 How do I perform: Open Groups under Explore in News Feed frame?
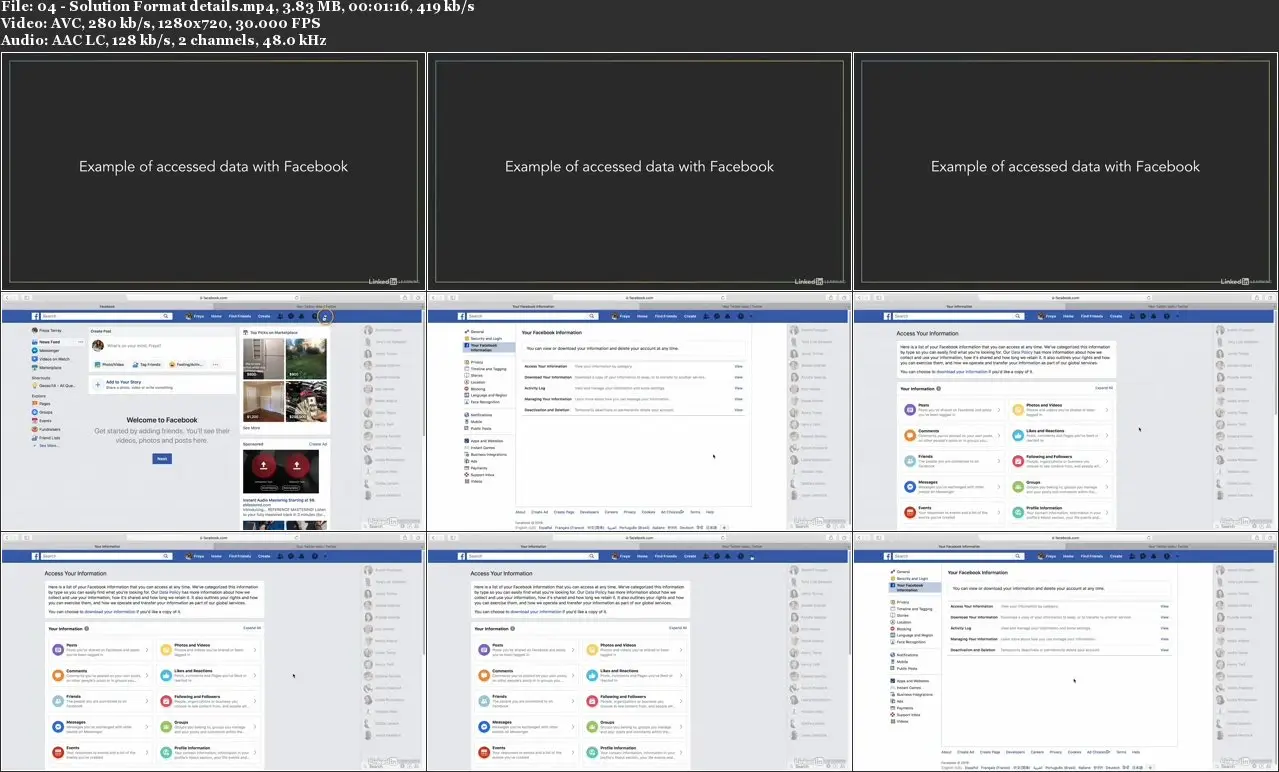coord(42,412)
